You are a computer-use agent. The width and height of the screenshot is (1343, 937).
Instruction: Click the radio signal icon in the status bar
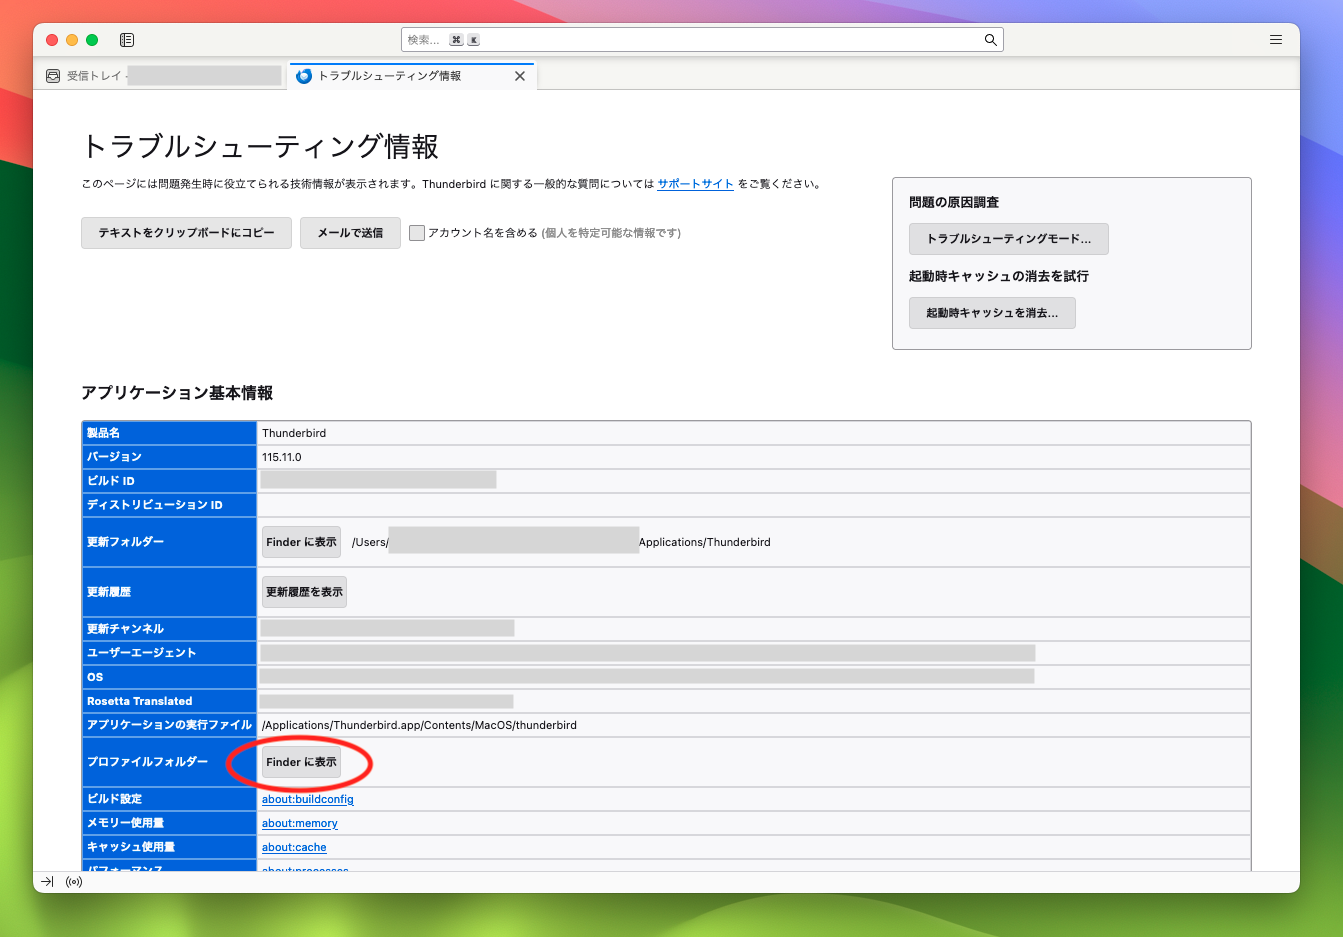73,882
